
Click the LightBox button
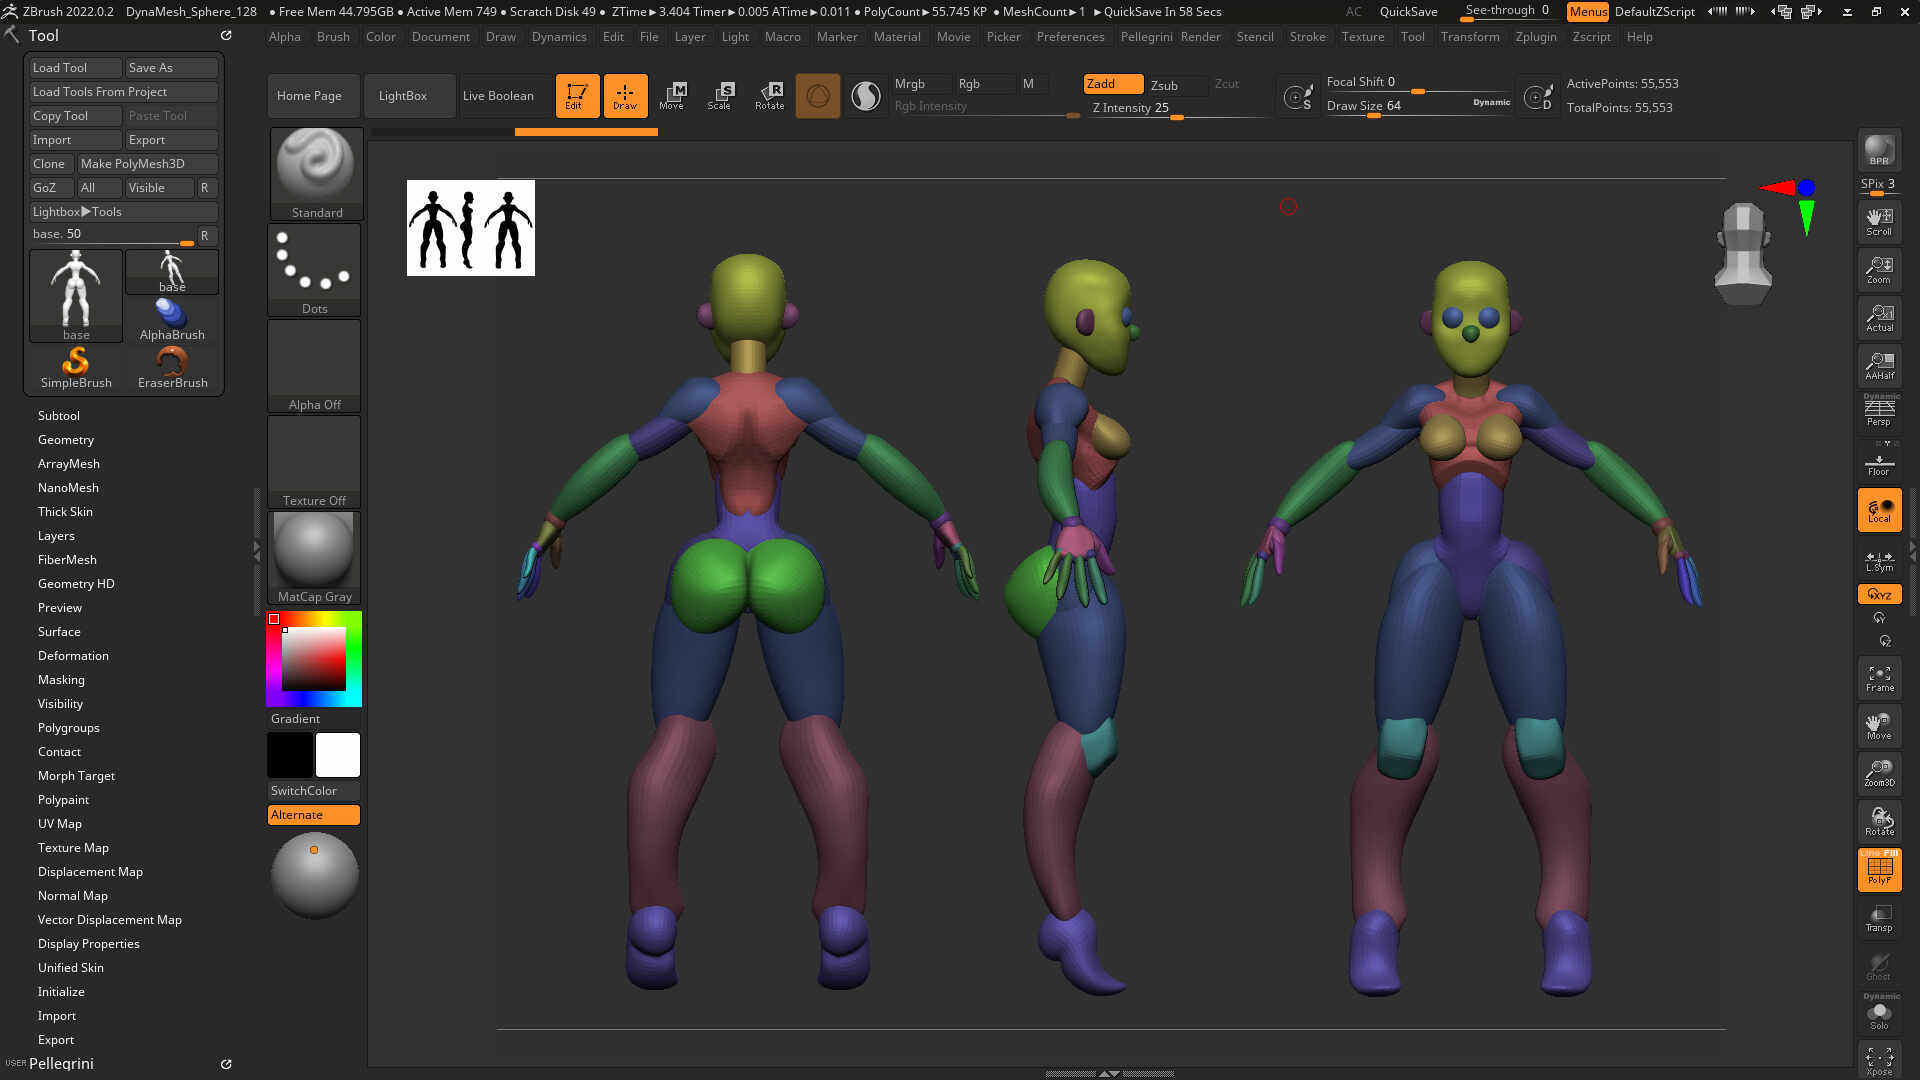coord(403,96)
